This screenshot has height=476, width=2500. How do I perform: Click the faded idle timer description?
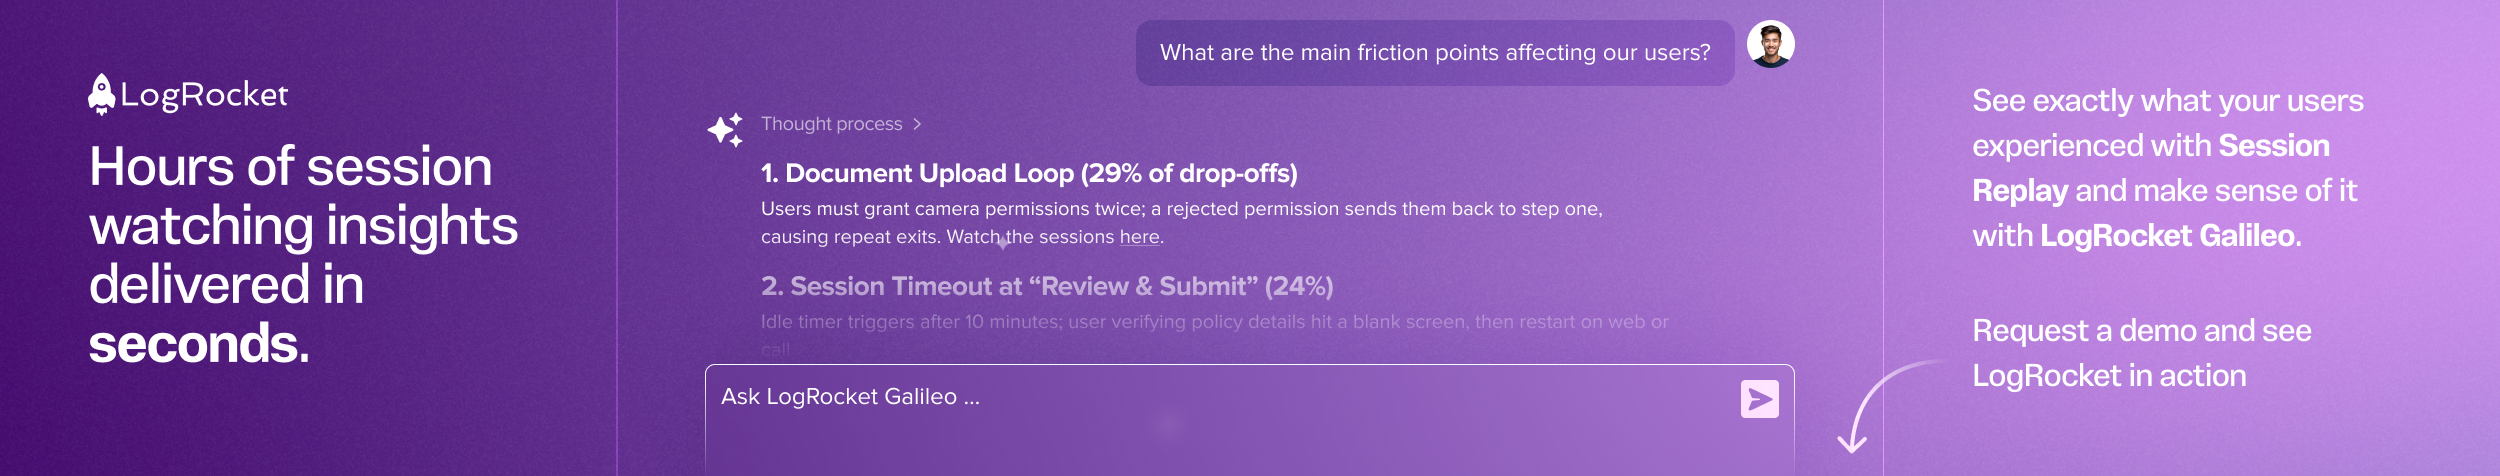pos(1213,322)
